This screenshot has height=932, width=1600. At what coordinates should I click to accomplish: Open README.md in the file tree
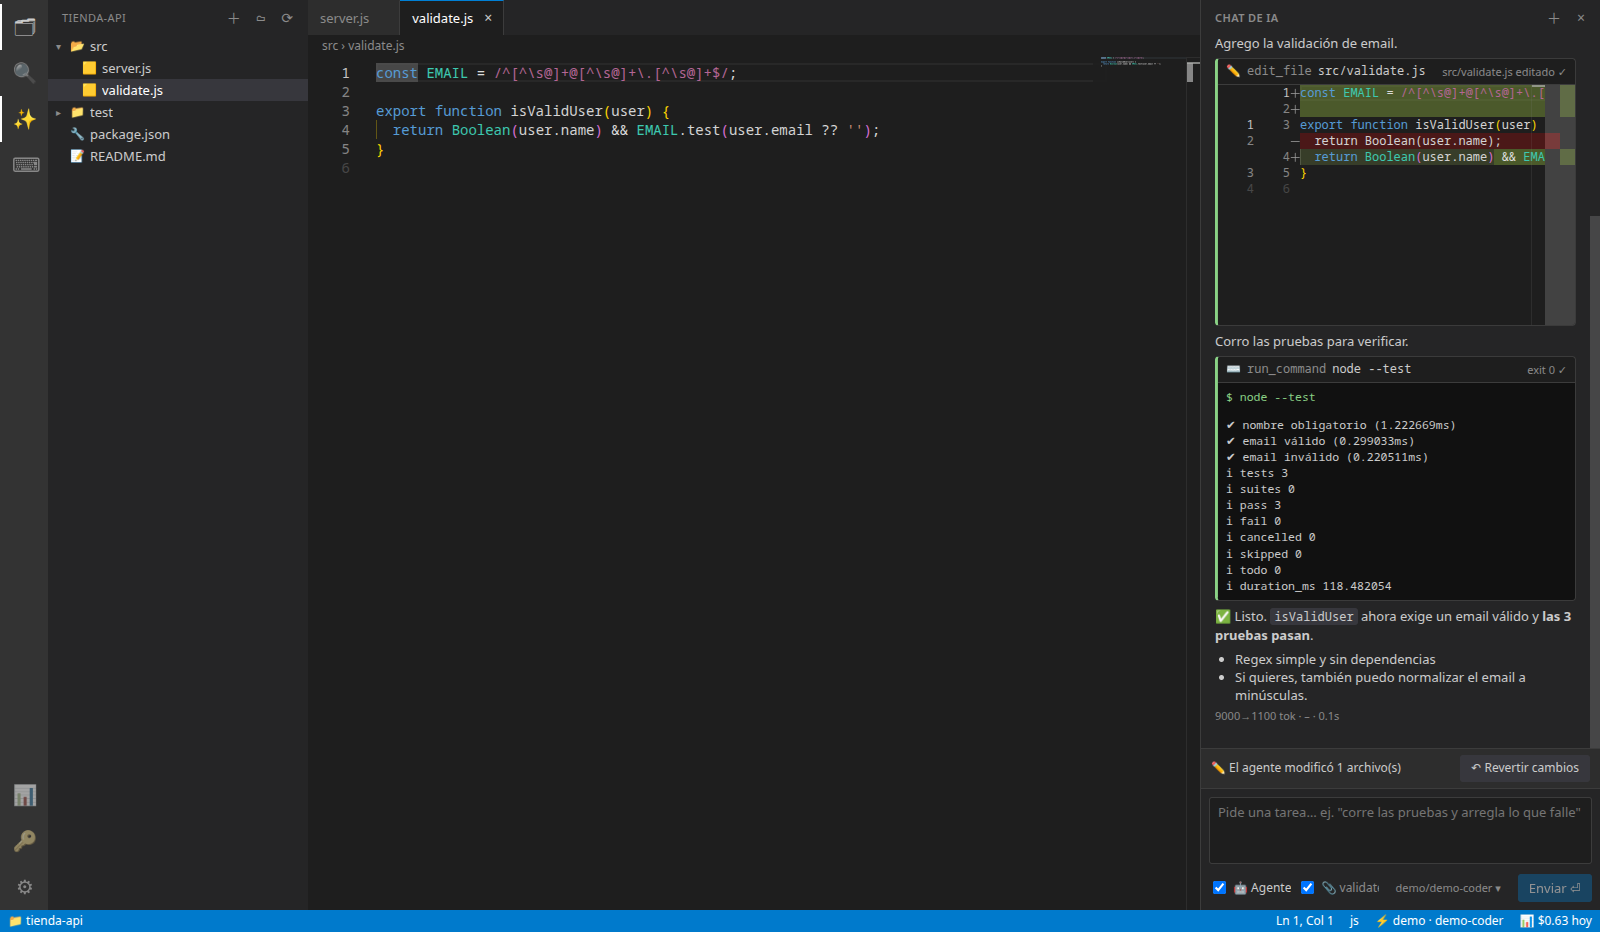[x=178, y=156]
